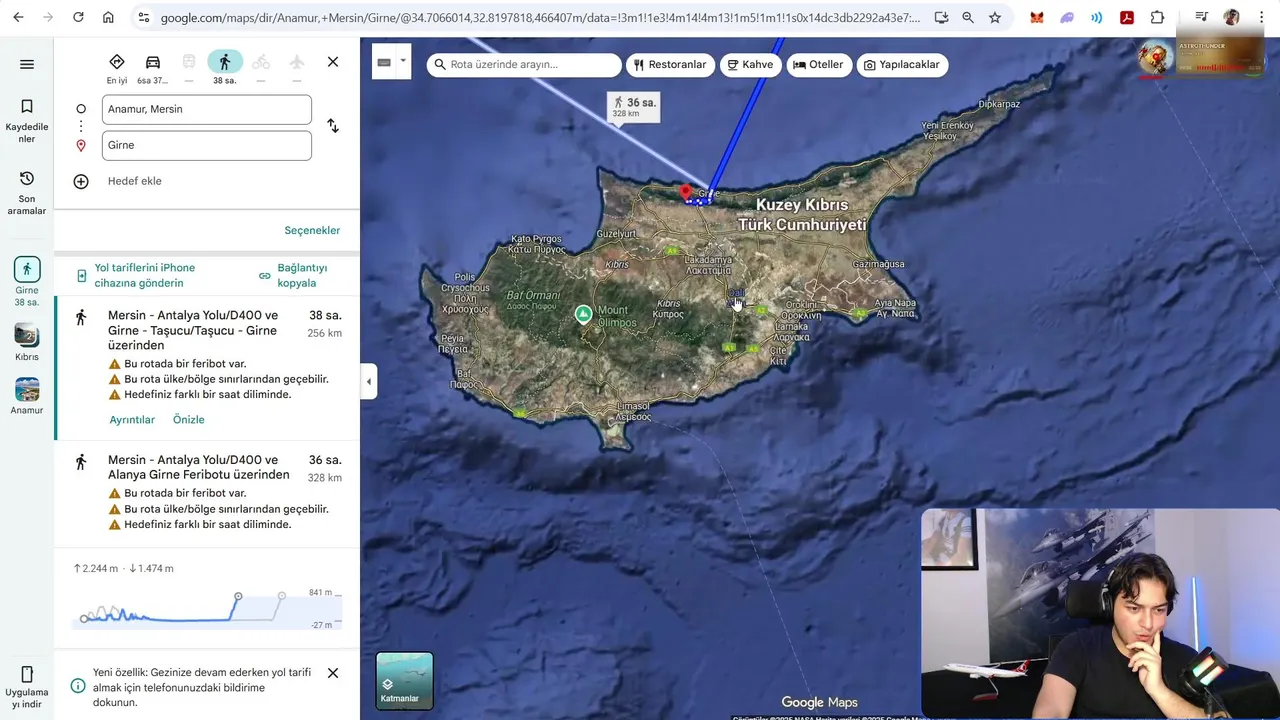Switch to flight travel mode
This screenshot has width=1280, height=720.
297,68
